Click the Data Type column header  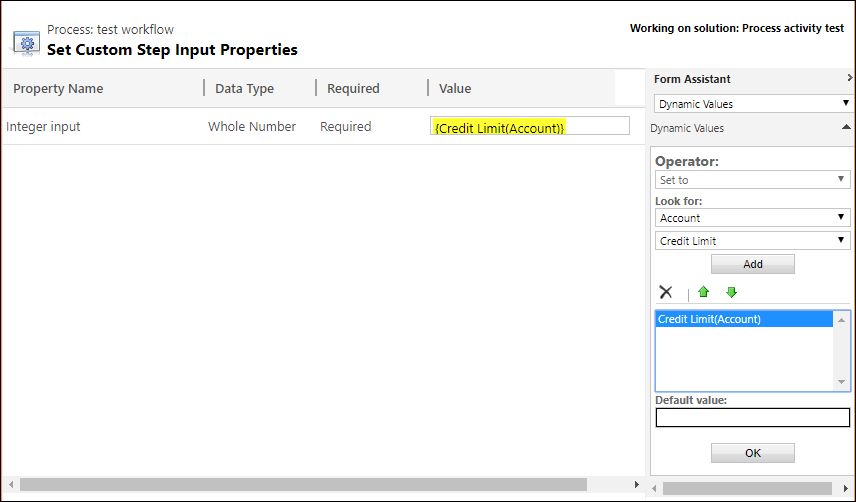pyautogui.click(x=244, y=89)
